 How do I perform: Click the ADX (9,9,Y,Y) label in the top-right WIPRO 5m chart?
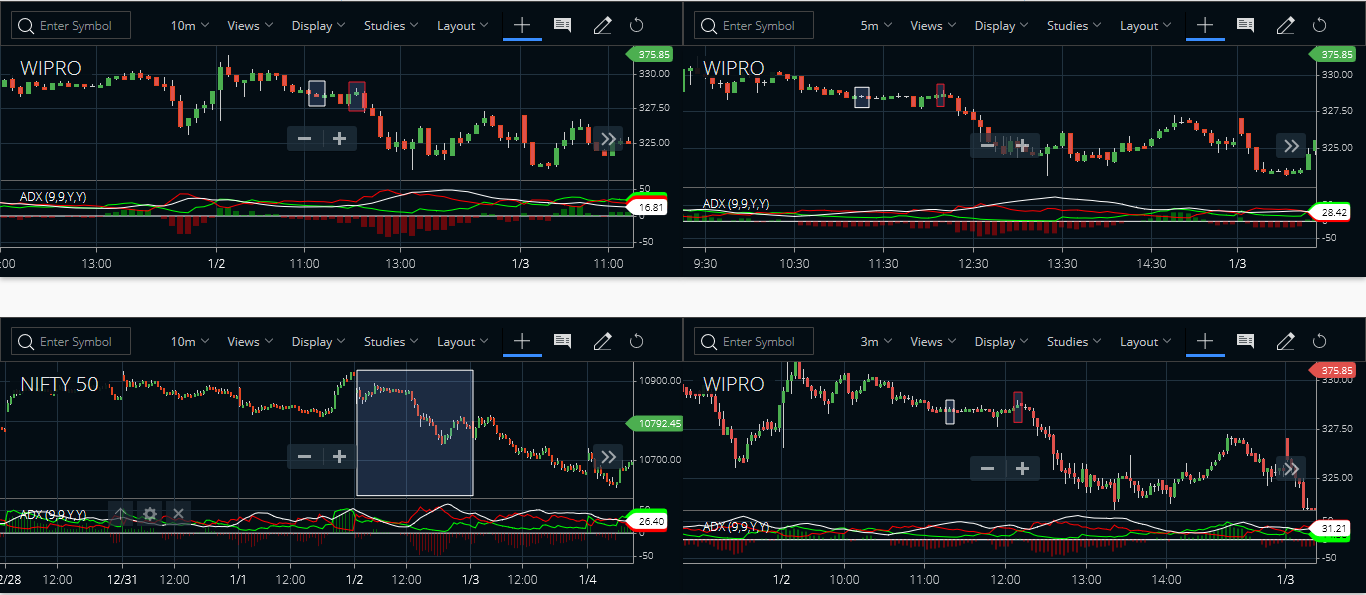(x=736, y=204)
